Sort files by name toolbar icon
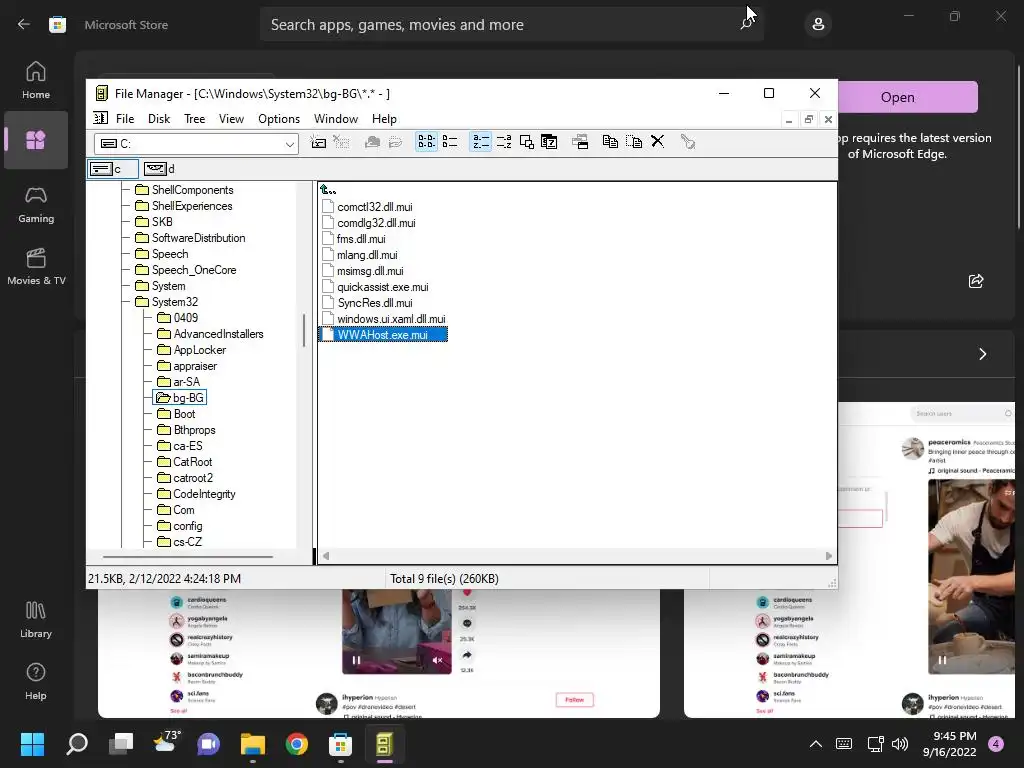This screenshot has height=768, width=1024. [481, 142]
